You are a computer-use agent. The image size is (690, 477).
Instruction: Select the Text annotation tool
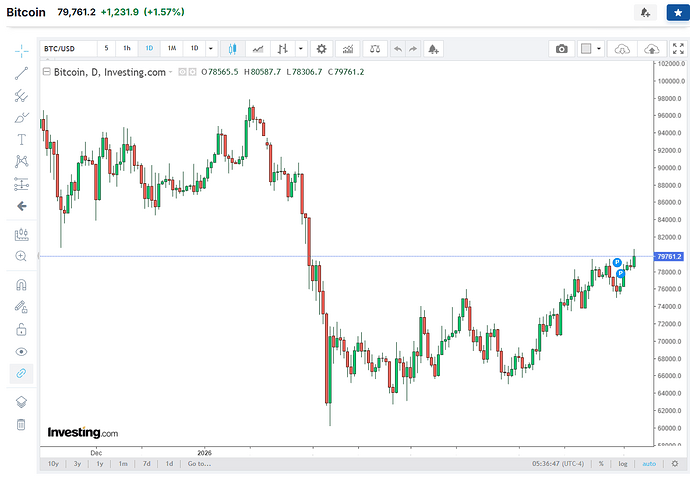pyautogui.click(x=21, y=139)
